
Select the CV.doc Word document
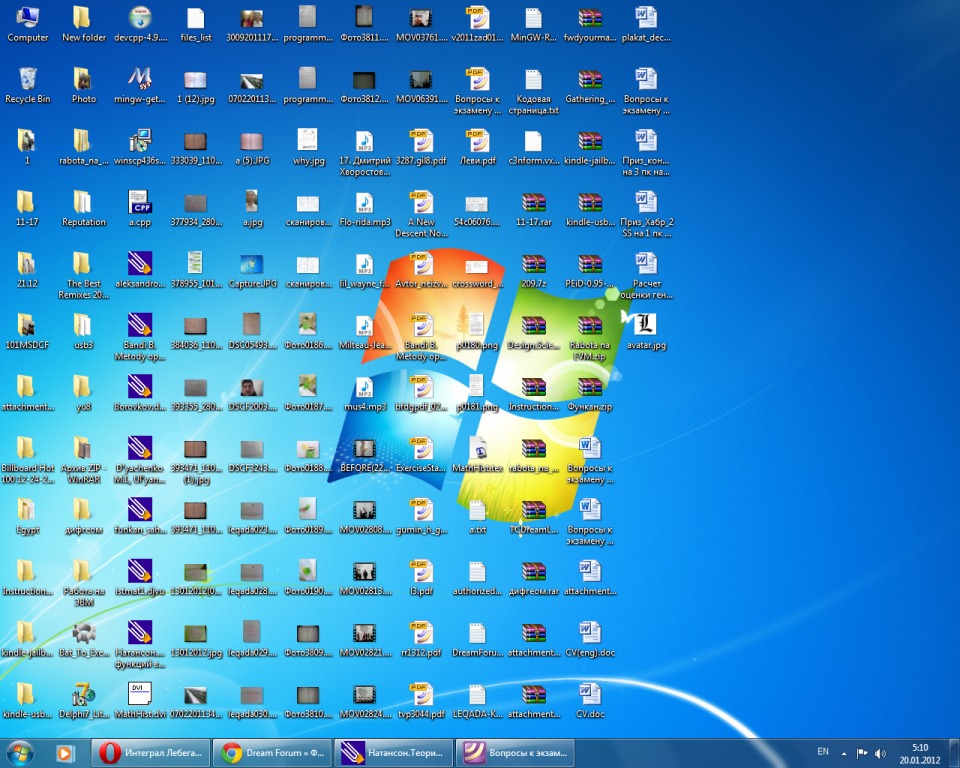(590, 701)
